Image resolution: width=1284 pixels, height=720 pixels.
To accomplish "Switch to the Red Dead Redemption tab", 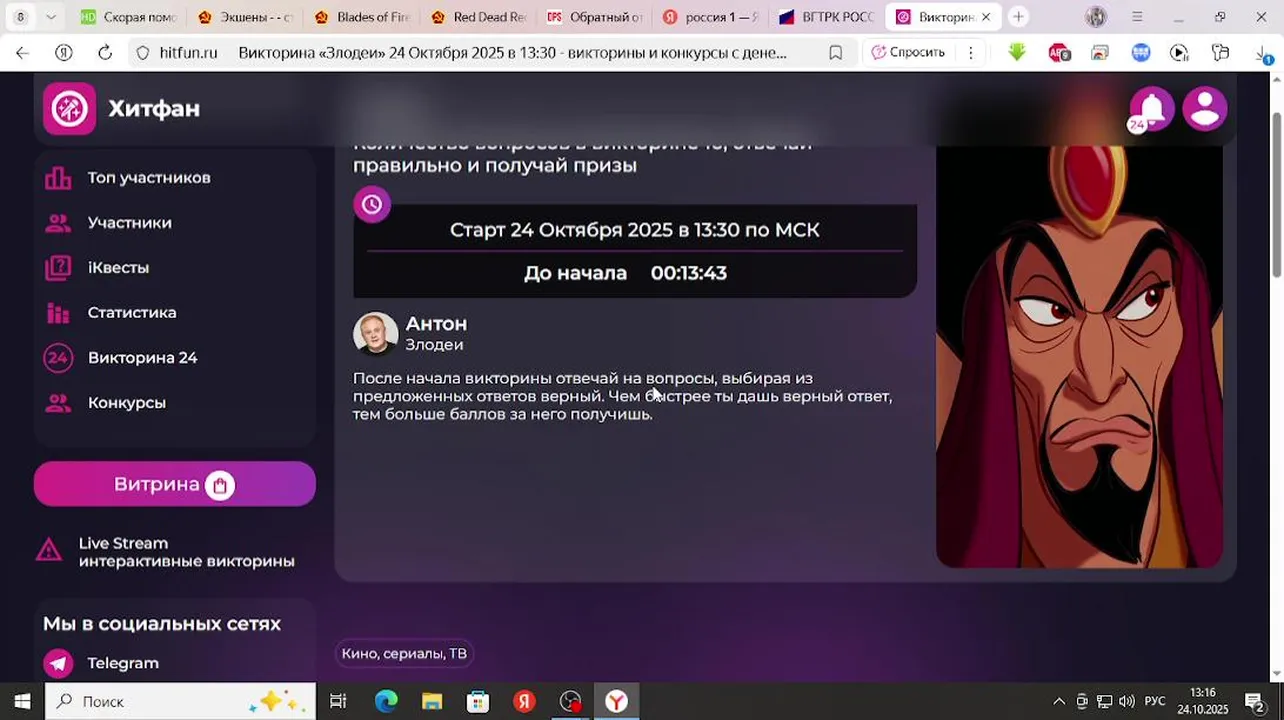I will click(x=479, y=17).
